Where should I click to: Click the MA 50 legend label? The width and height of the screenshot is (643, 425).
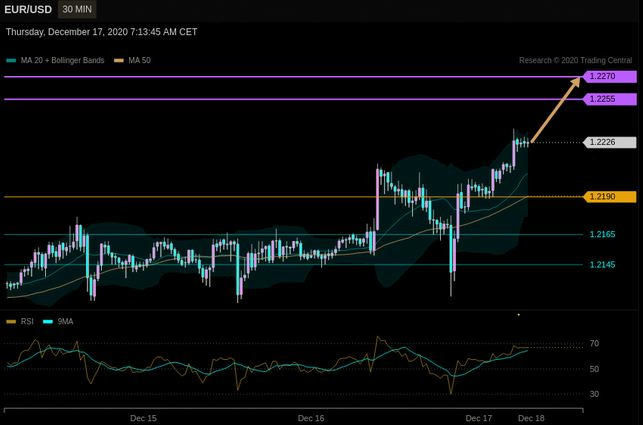click(x=139, y=60)
